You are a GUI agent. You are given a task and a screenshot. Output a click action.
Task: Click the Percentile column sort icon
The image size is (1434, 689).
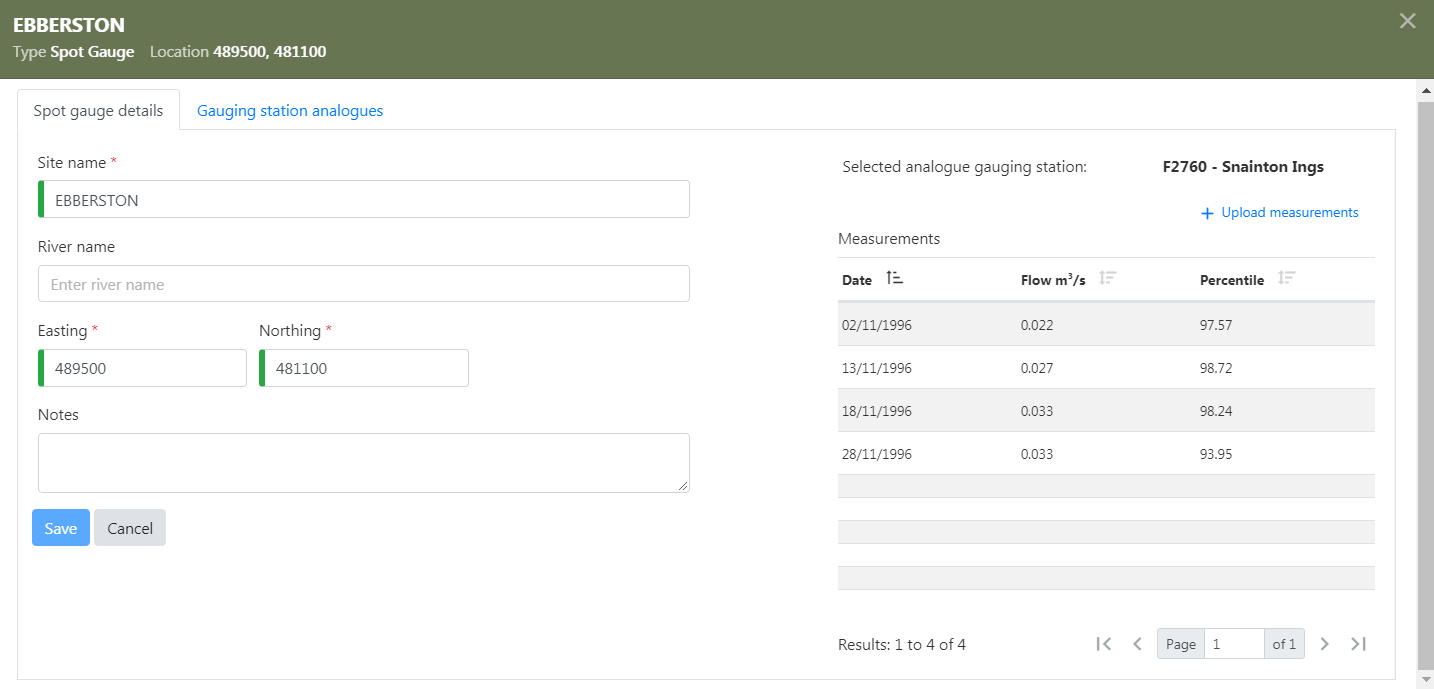1286,279
